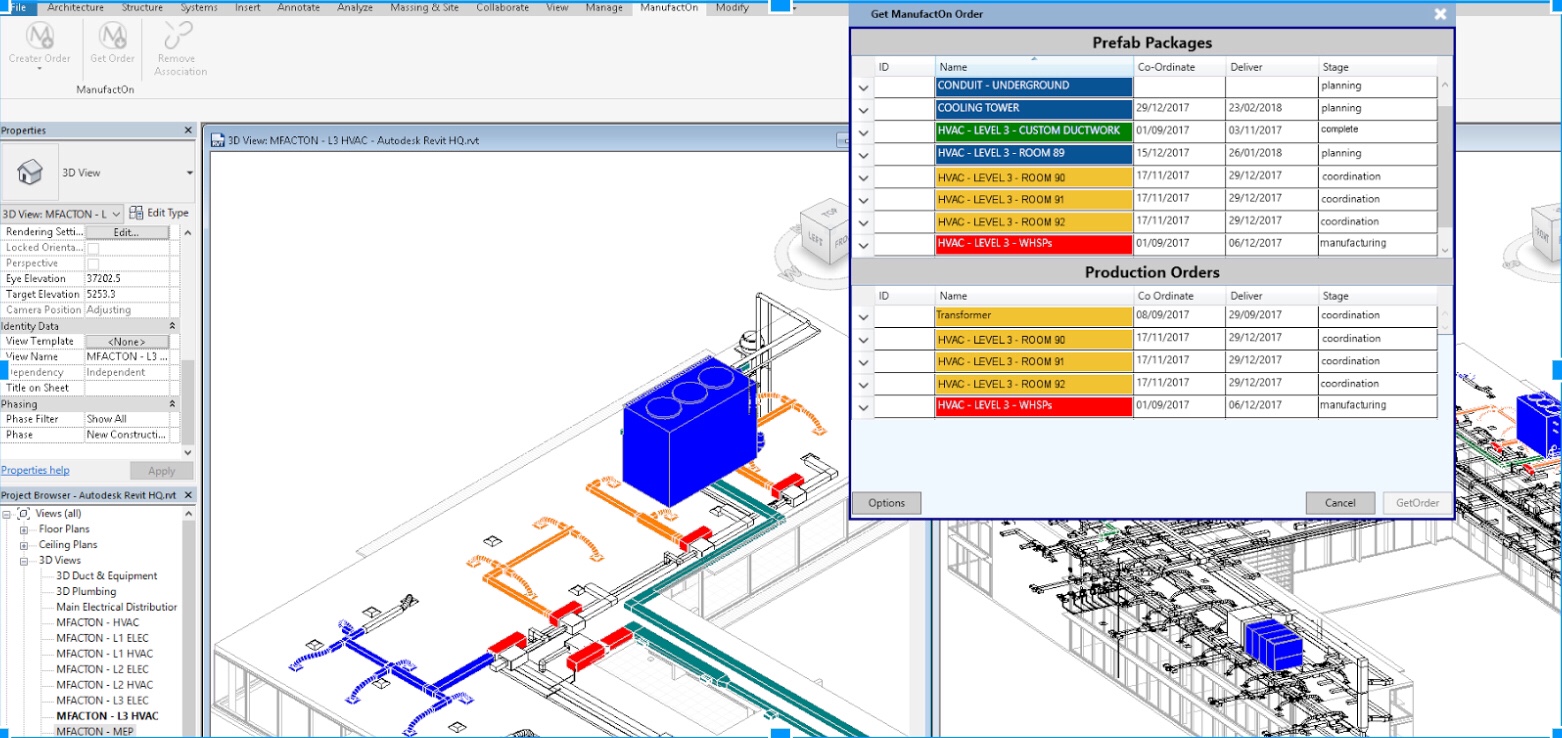
Task: Open the Creater Order dropdown arrow
Action: 40,69
